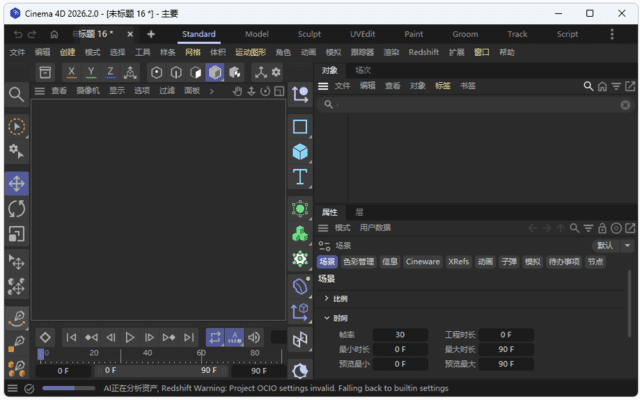
Task: Open the Attributes panel hamburger menu
Action: click(x=323, y=228)
